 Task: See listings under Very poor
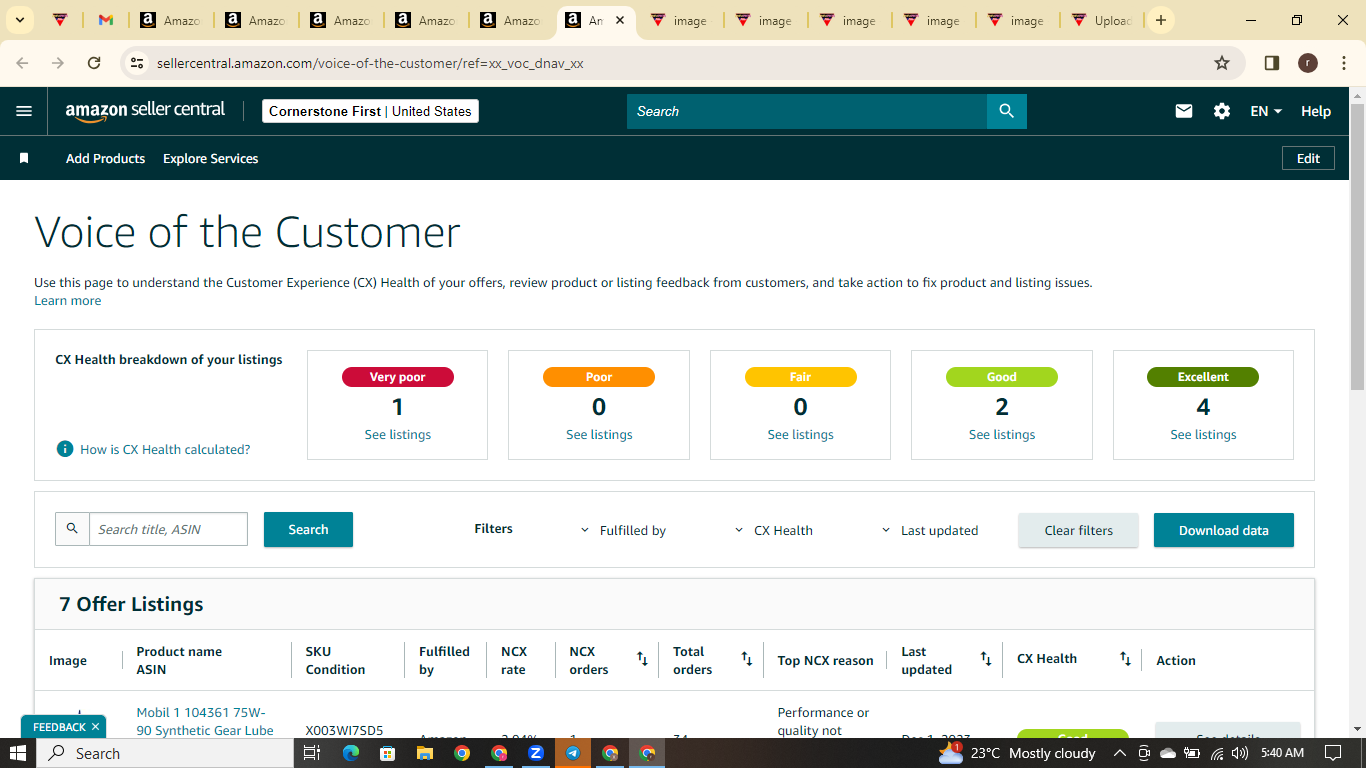point(398,434)
